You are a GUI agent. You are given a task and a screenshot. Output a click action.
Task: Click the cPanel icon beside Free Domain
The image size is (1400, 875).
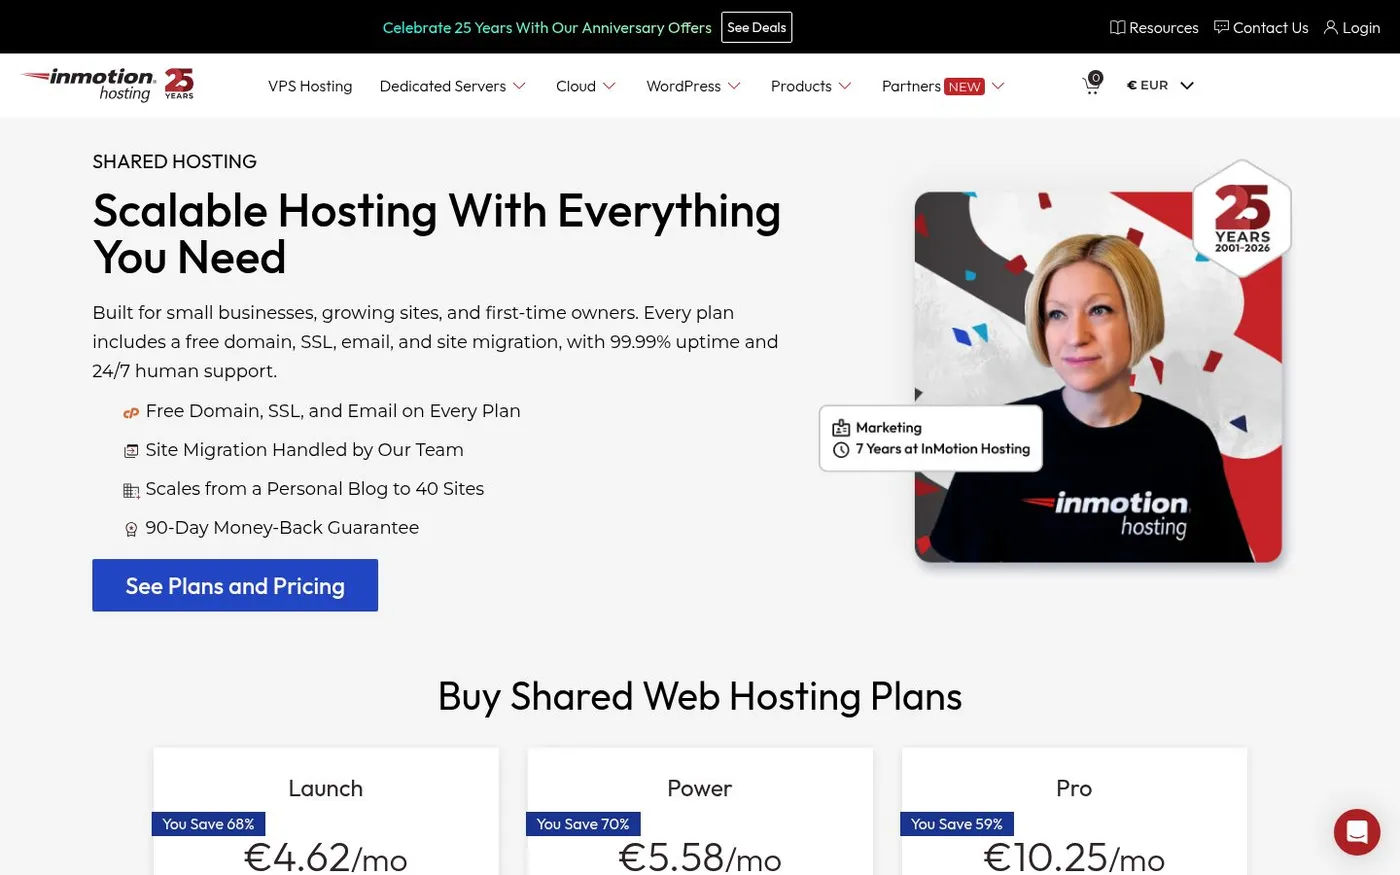[x=131, y=412]
